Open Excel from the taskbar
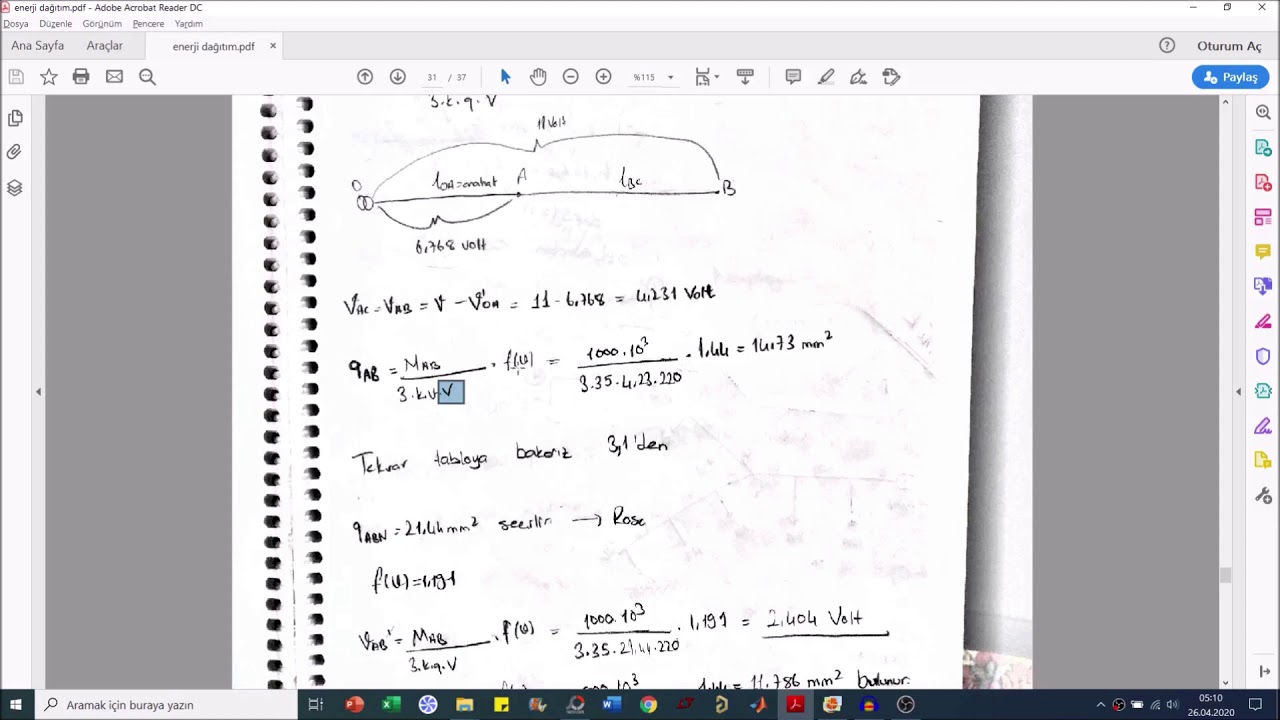 tap(391, 705)
